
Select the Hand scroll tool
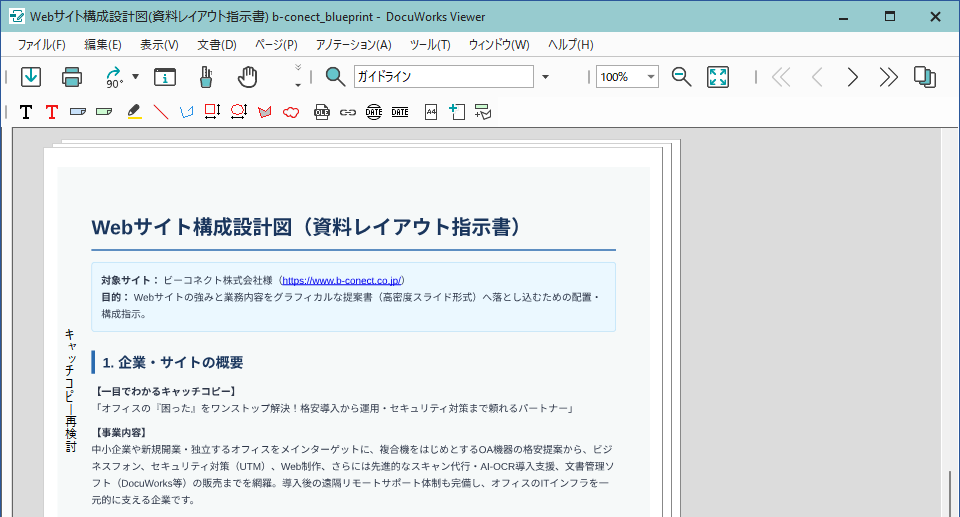[248, 77]
